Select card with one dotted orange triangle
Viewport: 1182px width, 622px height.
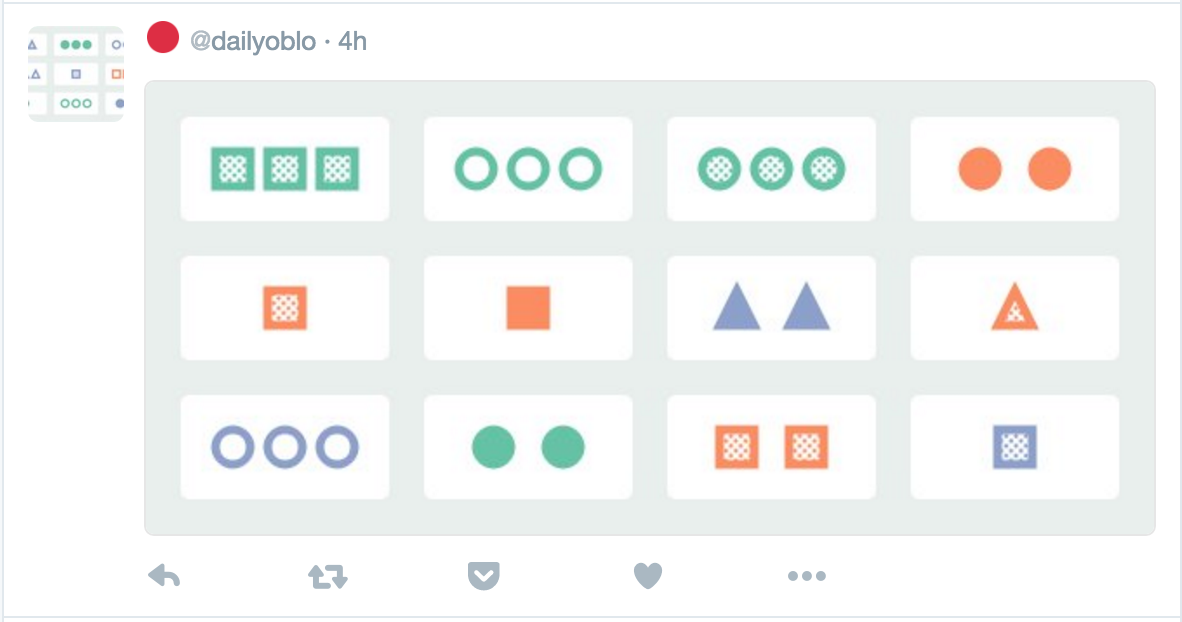coord(1015,308)
